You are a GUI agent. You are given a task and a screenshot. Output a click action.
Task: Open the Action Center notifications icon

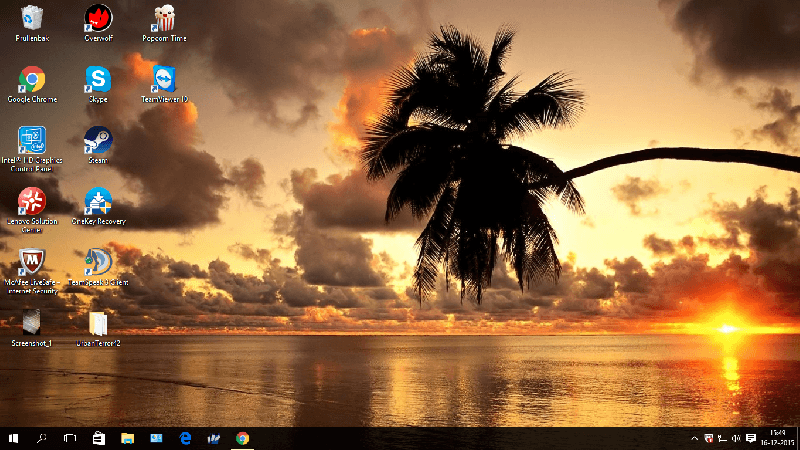click(751, 438)
